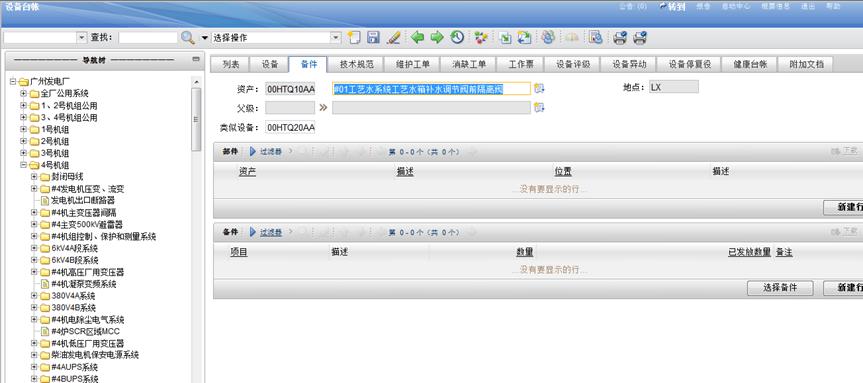Sort by 数量 column header in 备件 table

point(525,252)
